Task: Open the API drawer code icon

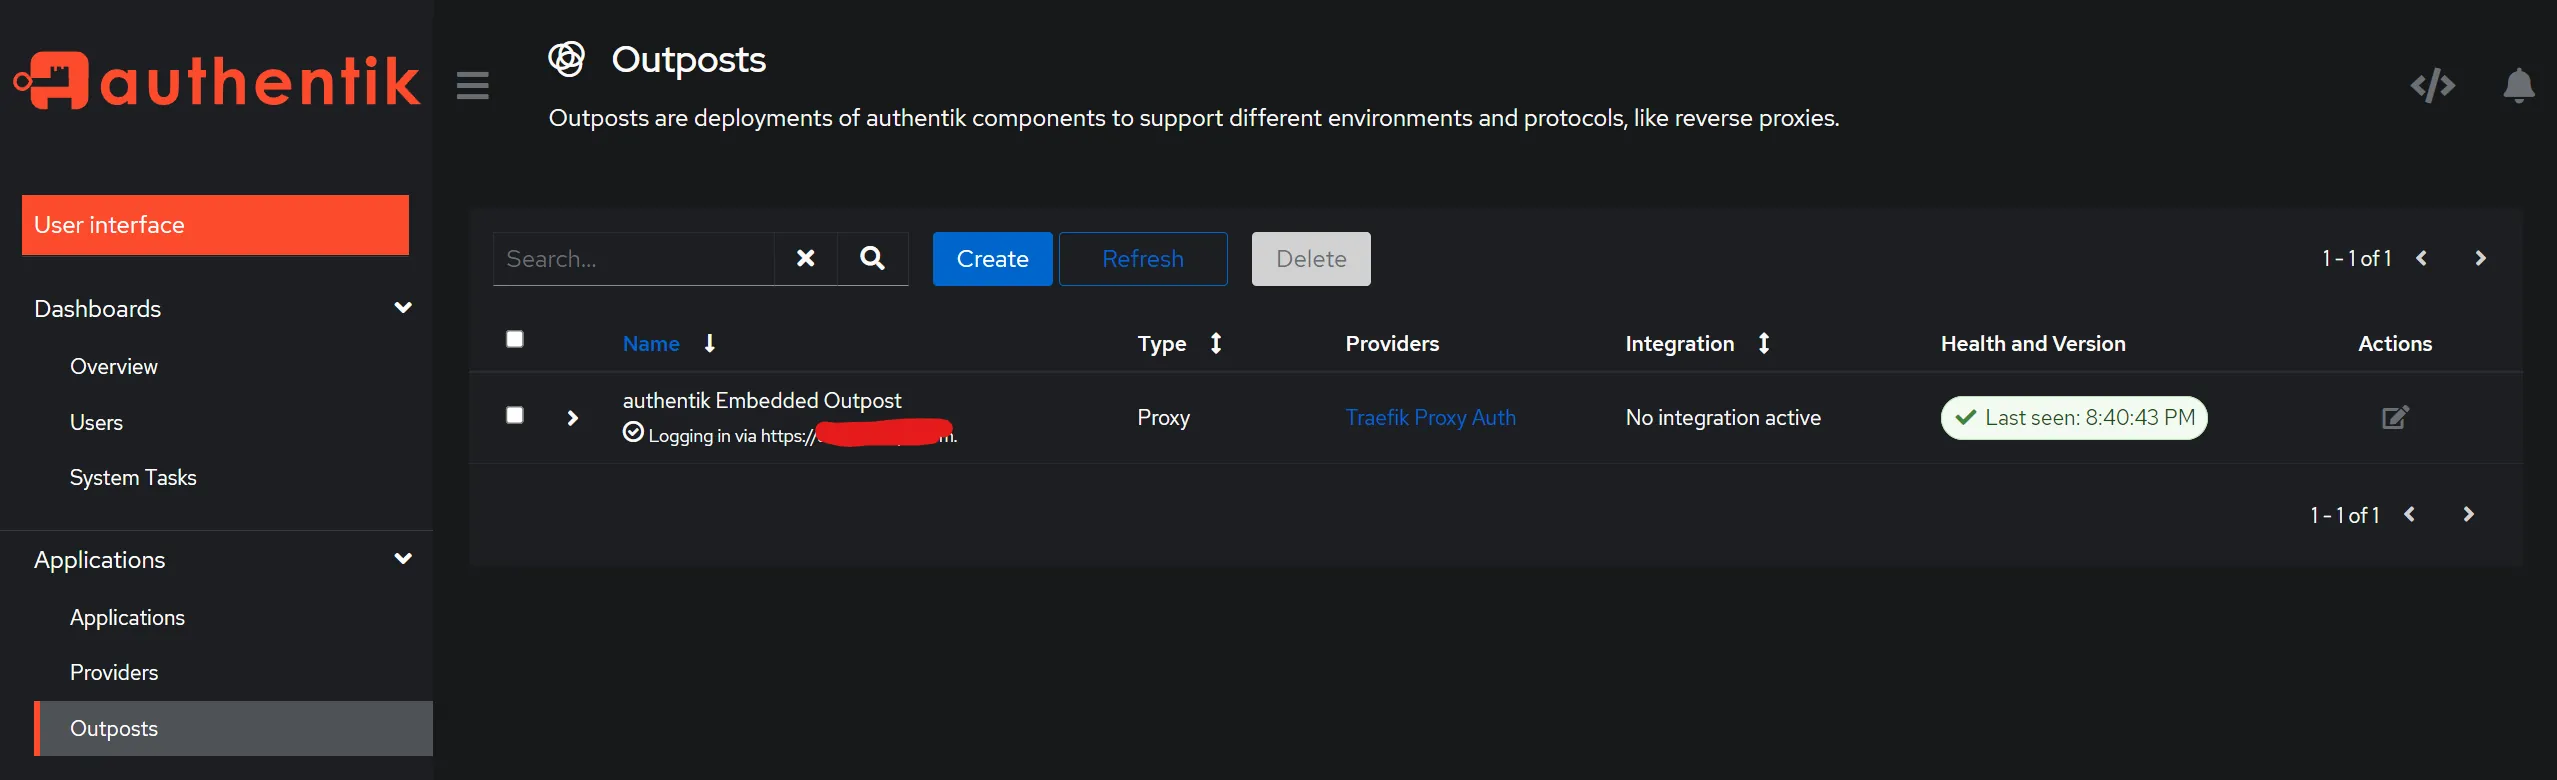Action: (x=2432, y=86)
